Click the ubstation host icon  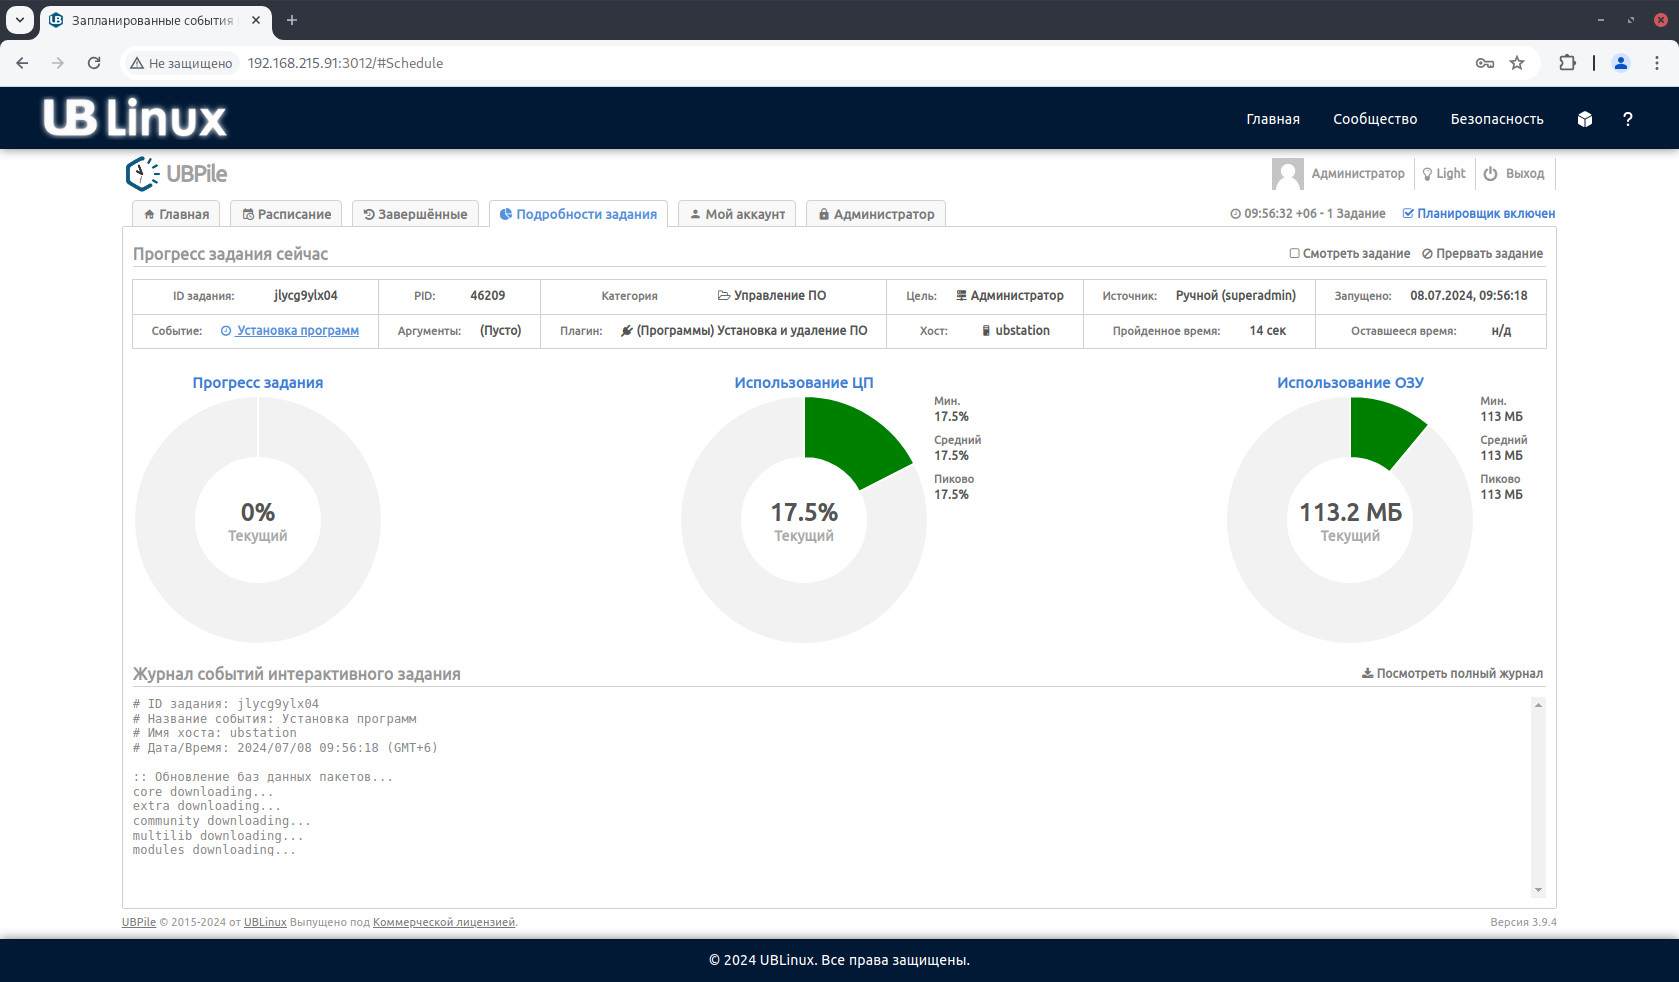coord(986,331)
